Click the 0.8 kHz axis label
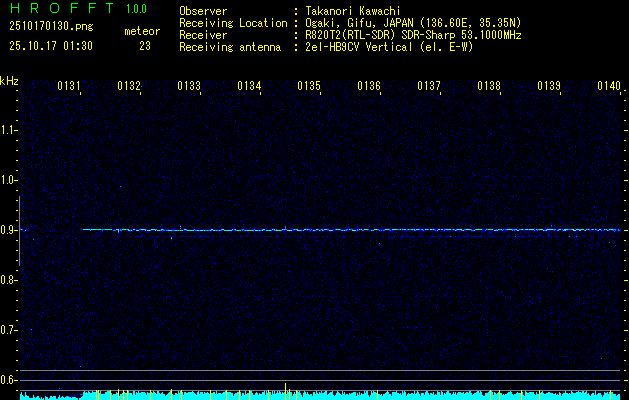The height and width of the screenshot is (400, 629). [x=8, y=280]
